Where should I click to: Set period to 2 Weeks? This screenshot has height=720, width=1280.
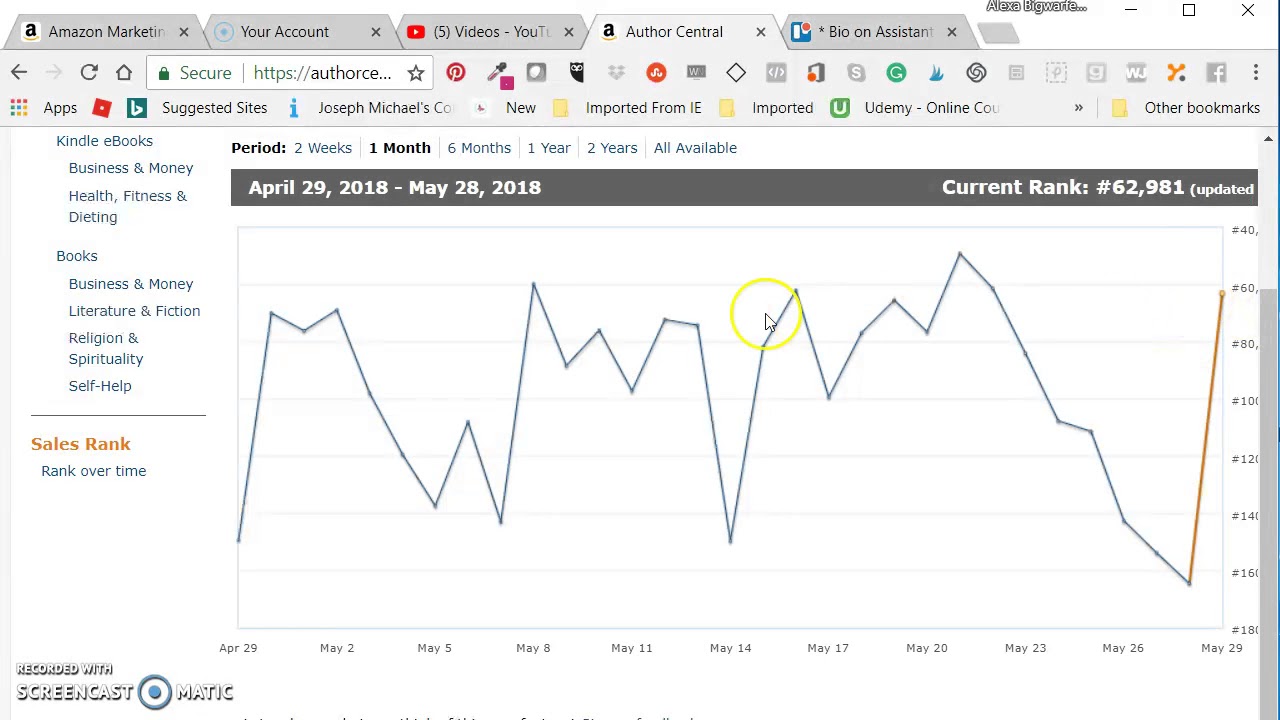[322, 148]
